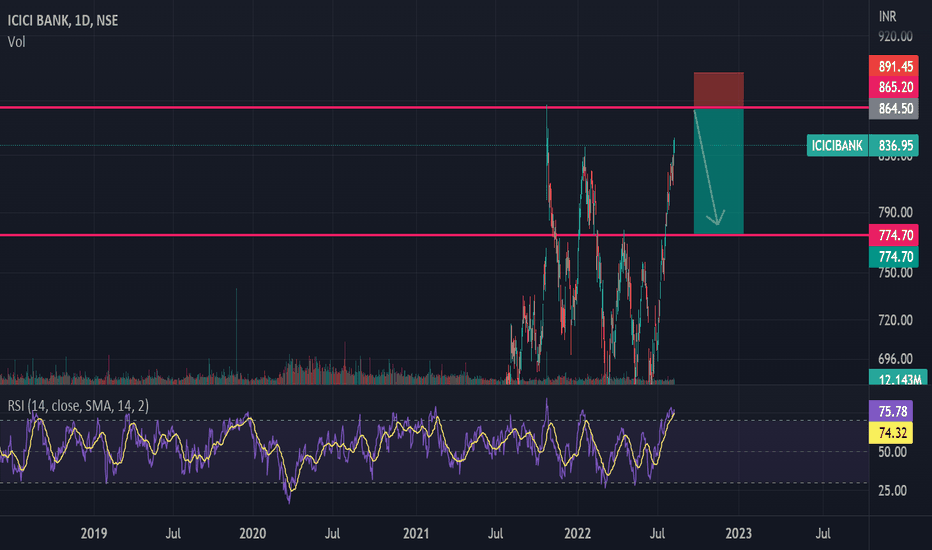This screenshot has height=550, width=932.
Task: Click the 696.00 price axis label
Action: tap(895, 359)
